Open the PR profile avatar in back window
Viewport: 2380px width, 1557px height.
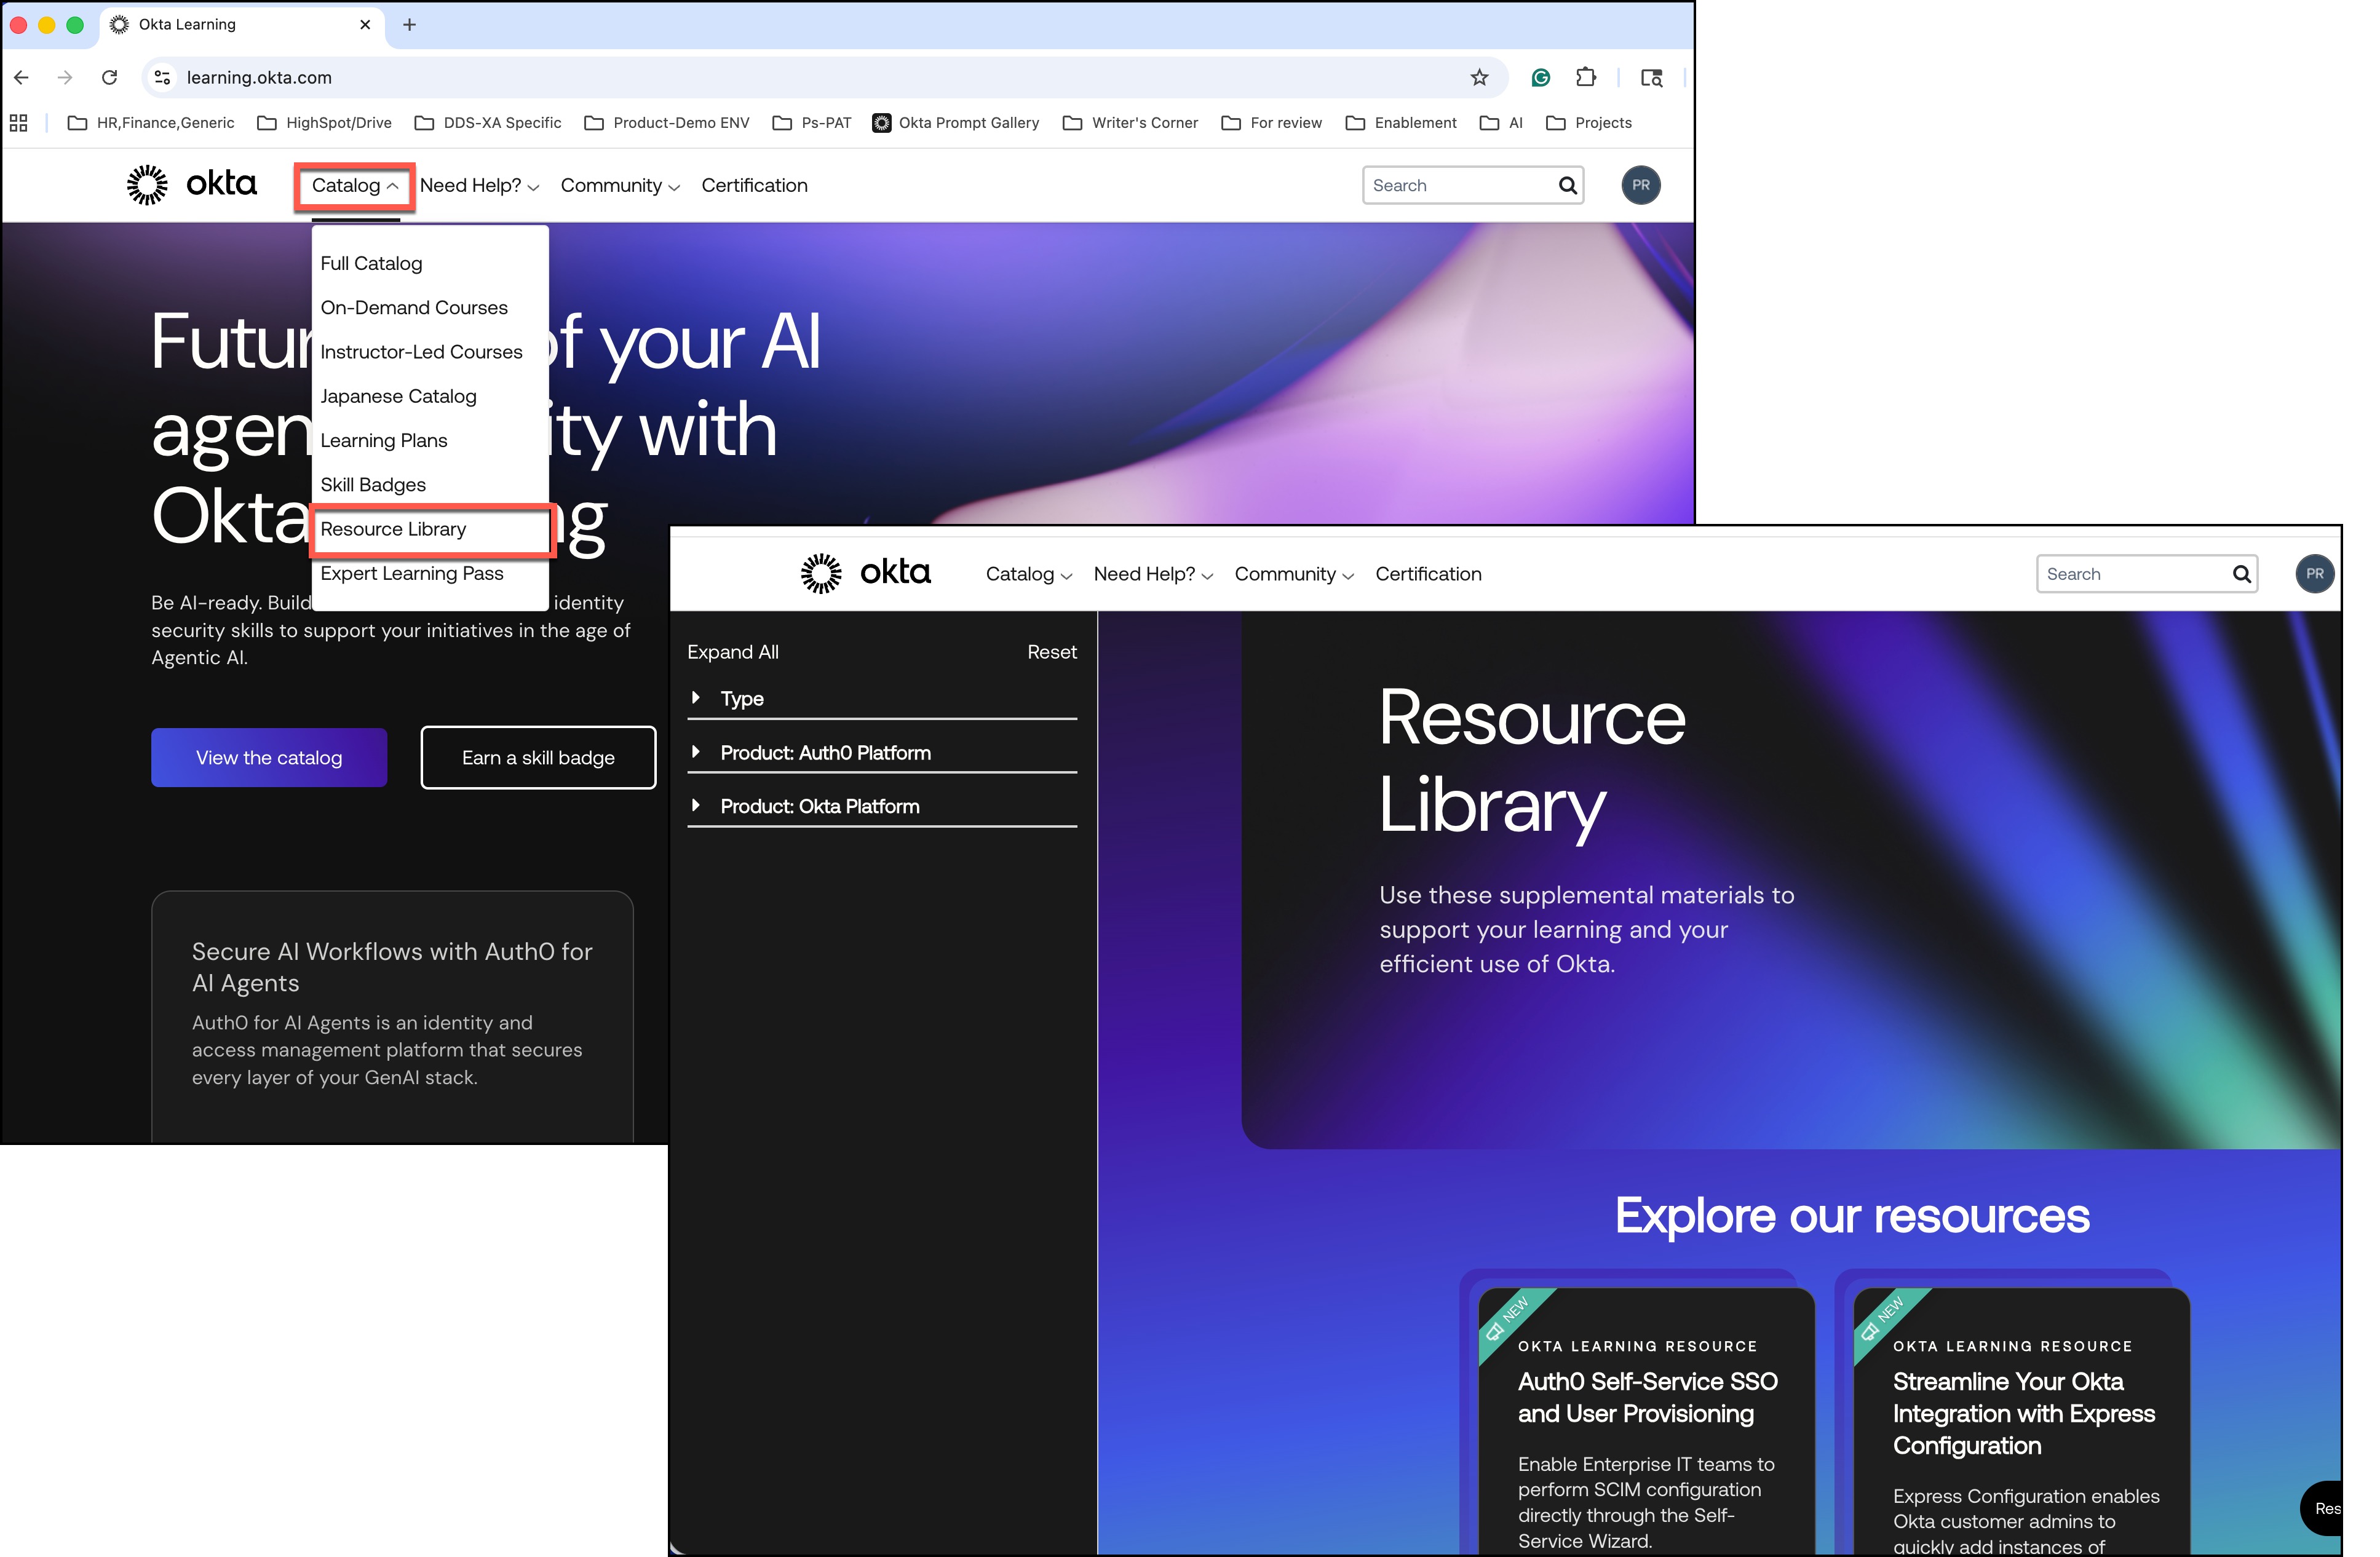click(1640, 185)
